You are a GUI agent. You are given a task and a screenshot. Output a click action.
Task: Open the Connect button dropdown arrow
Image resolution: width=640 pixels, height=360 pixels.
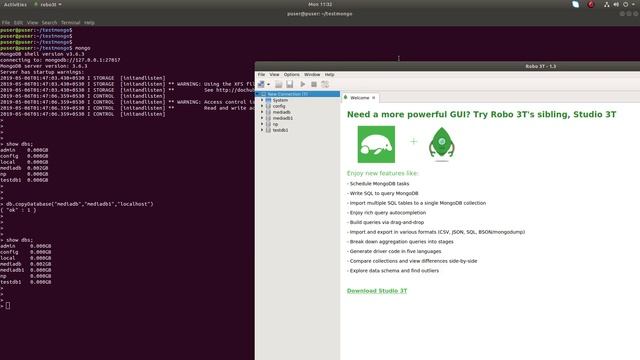[x=268, y=85]
